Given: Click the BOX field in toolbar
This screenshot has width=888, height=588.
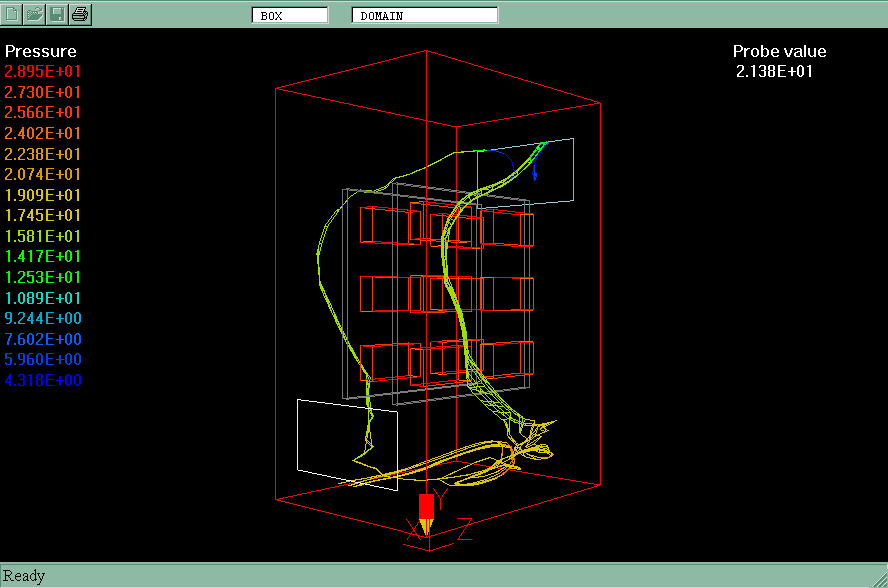Looking at the screenshot, I should [290, 15].
